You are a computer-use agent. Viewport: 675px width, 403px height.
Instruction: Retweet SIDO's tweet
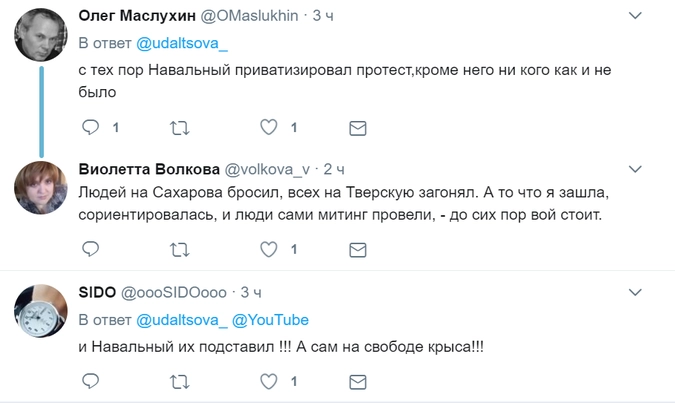pyautogui.click(x=179, y=381)
